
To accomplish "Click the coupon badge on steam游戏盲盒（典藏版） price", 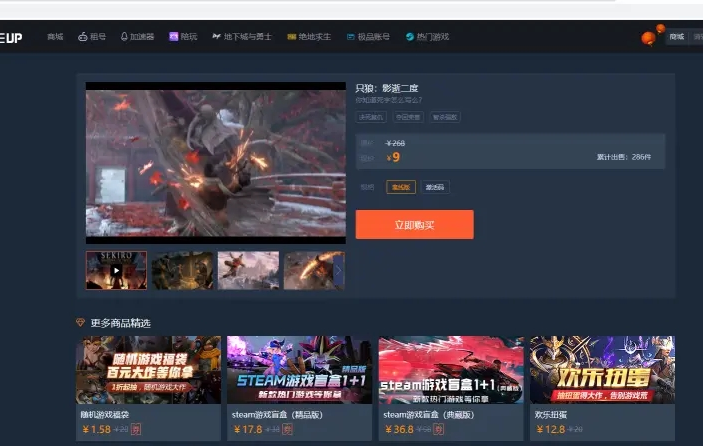I will pos(439,429).
